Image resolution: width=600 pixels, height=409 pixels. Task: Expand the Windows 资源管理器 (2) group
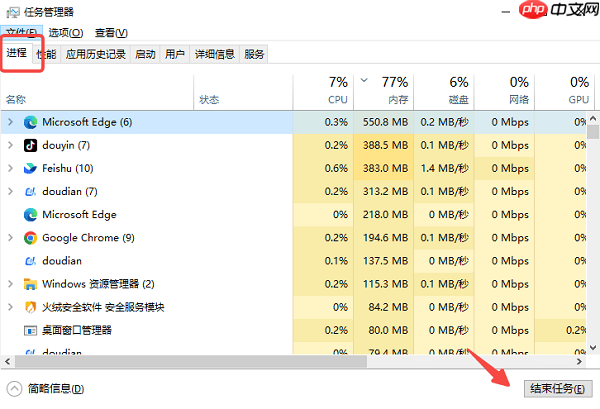tap(10, 284)
